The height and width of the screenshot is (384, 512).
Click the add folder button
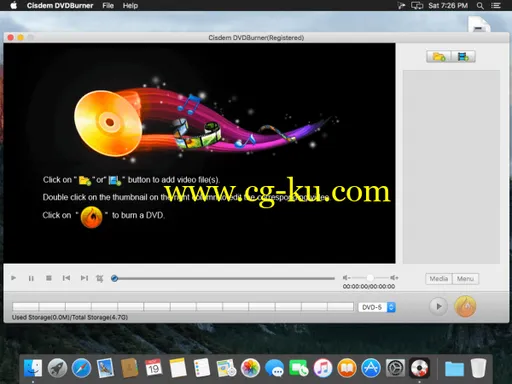[439, 57]
